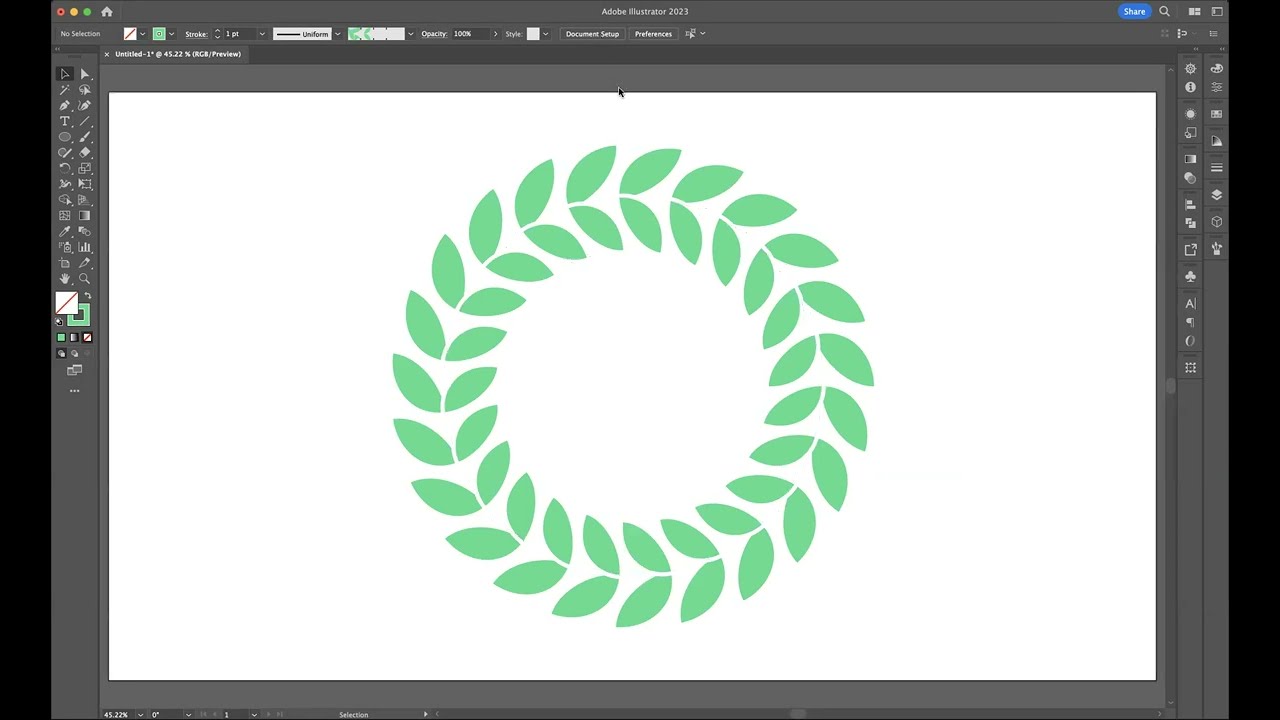This screenshot has height=720, width=1280.
Task: Open Uniform width profile dropdown
Action: pyautogui.click(x=338, y=34)
